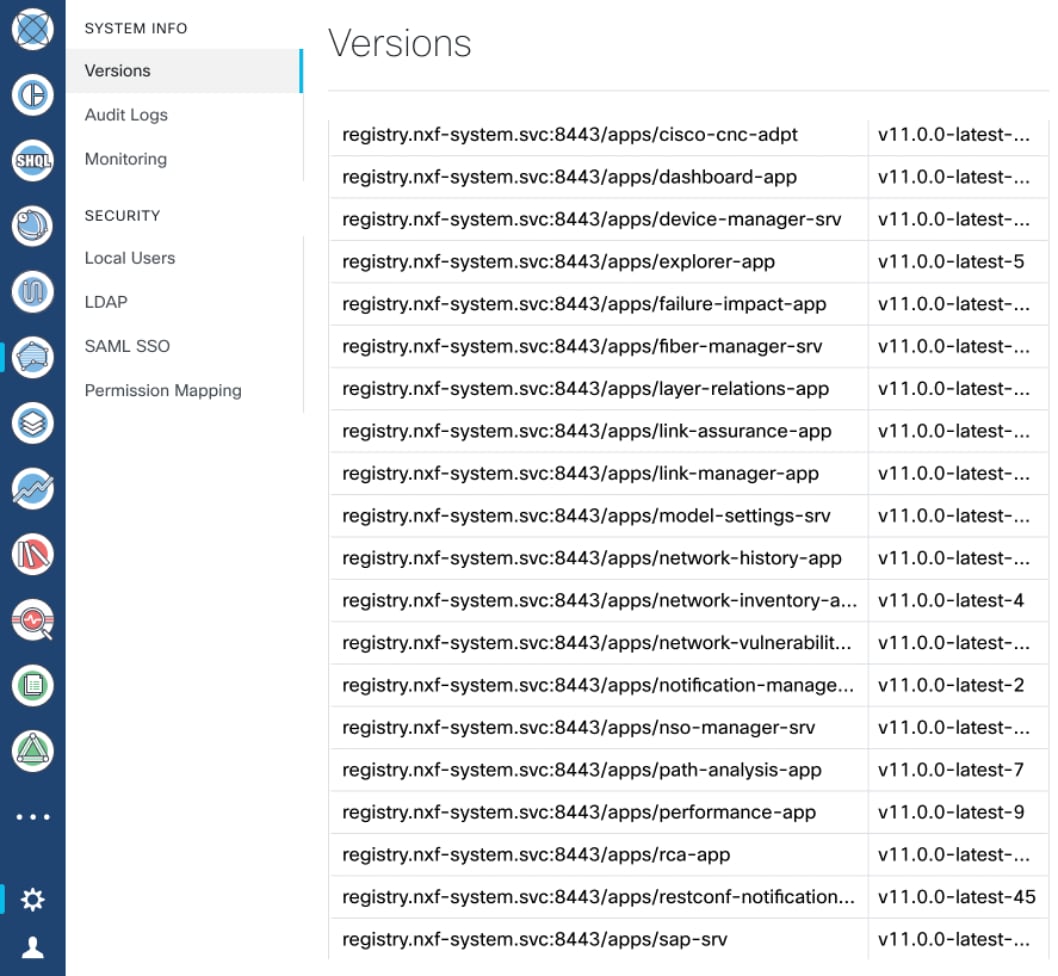
Task: Open the settings gear icon
Action: coord(33,899)
